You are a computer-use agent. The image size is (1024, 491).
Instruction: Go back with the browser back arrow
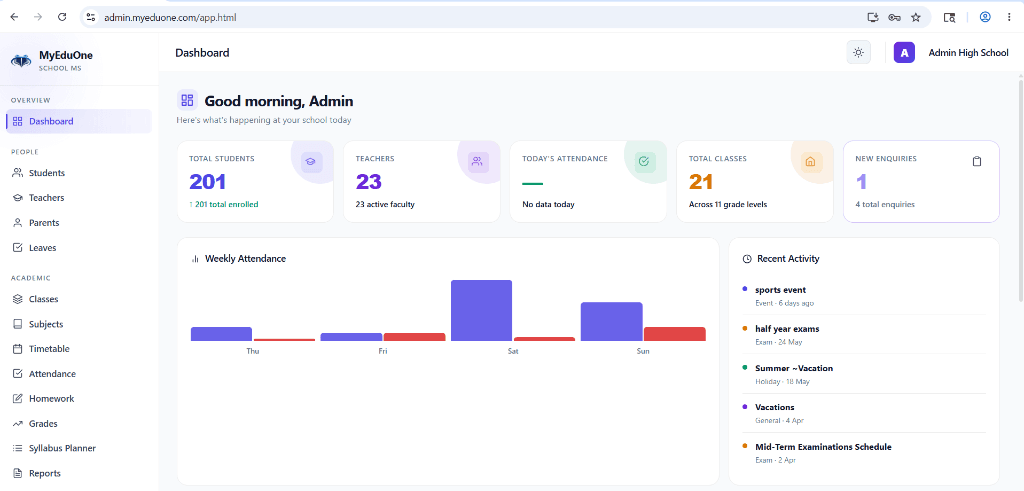(14, 18)
